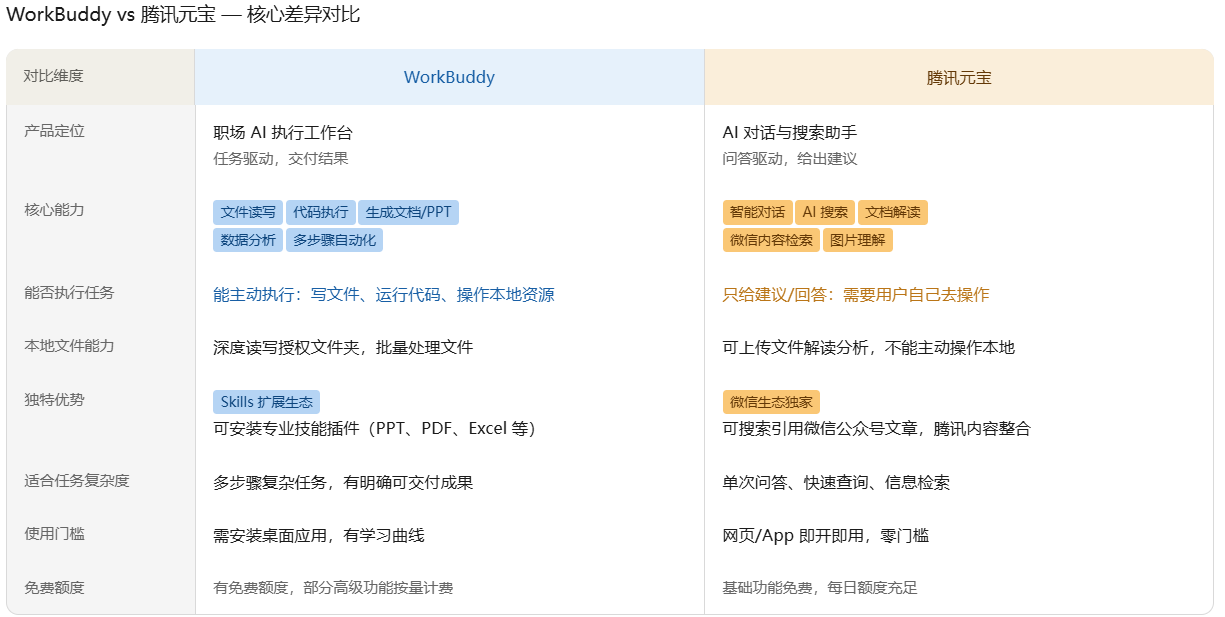1225x617 pixels.
Task: Click the text 多步骤复杂任务，有明确可交付成果
Action: pyautogui.click(x=343, y=483)
